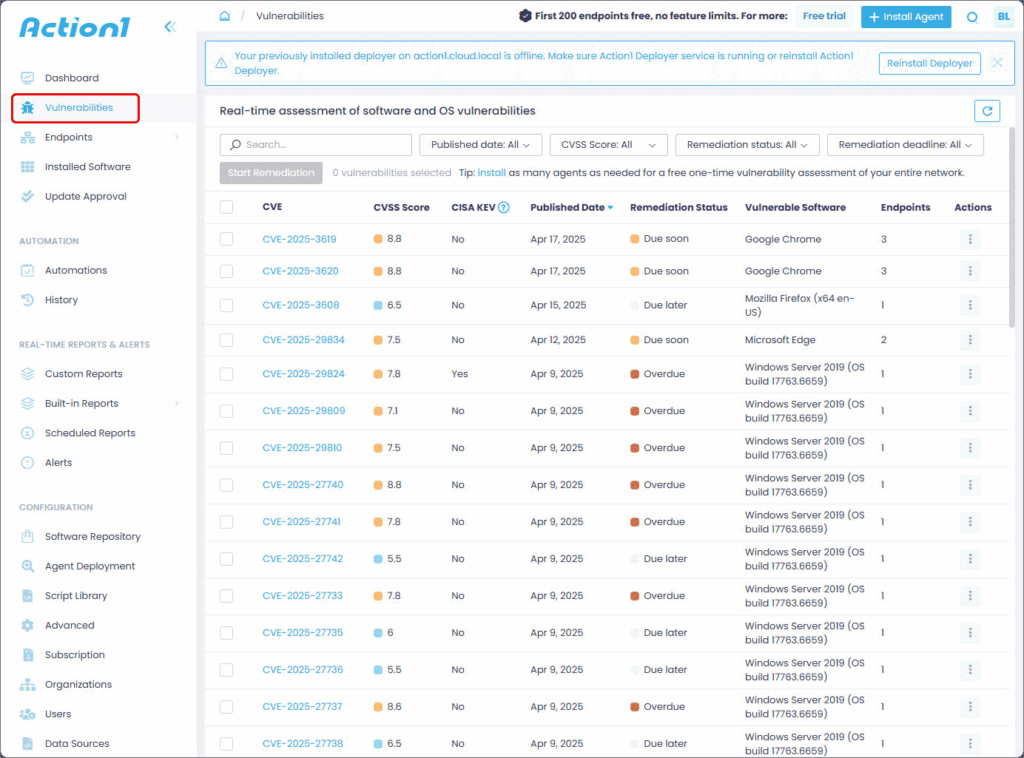Click the Software Repository icon
1024x758 pixels.
[27, 536]
